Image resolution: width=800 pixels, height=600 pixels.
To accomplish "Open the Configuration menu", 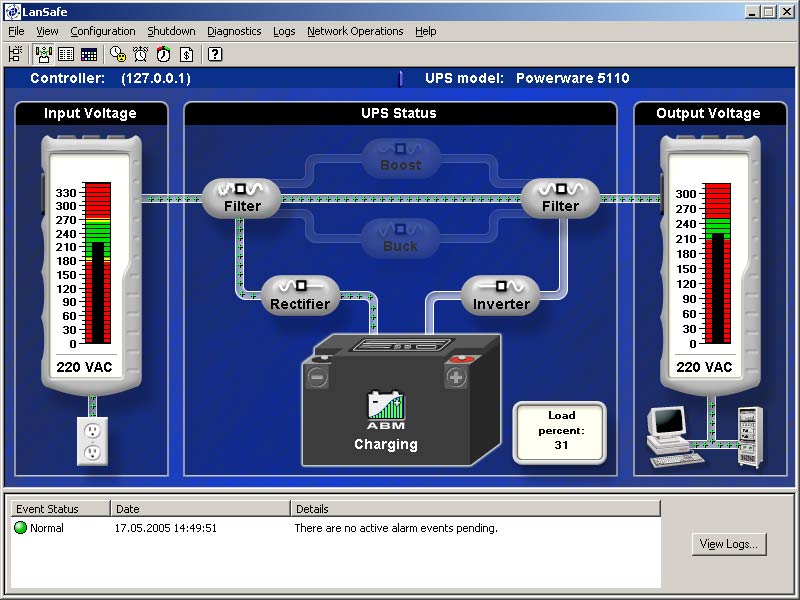I will point(102,31).
